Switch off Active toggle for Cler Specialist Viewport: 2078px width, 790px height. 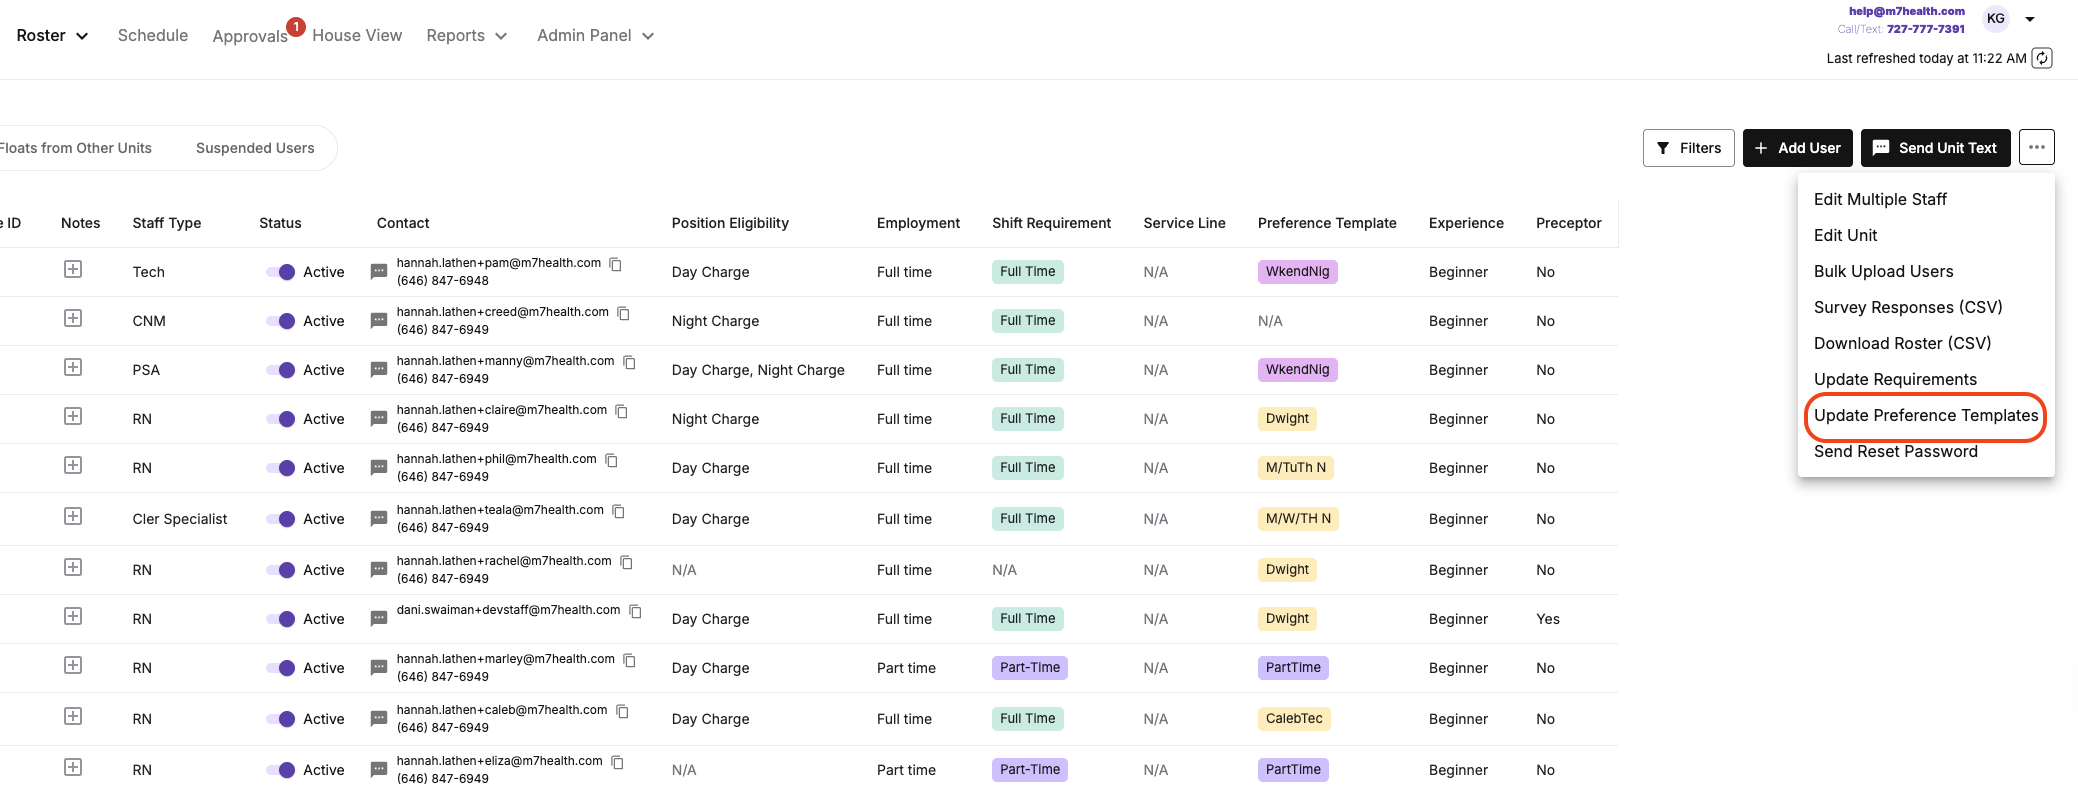[281, 519]
